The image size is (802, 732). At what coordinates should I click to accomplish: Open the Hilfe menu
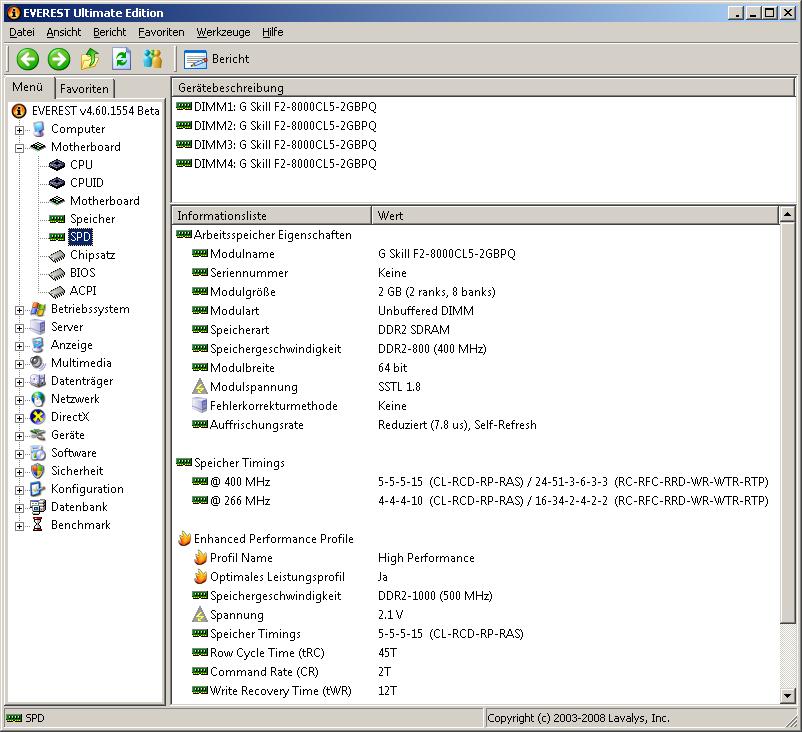pyautogui.click(x=273, y=32)
